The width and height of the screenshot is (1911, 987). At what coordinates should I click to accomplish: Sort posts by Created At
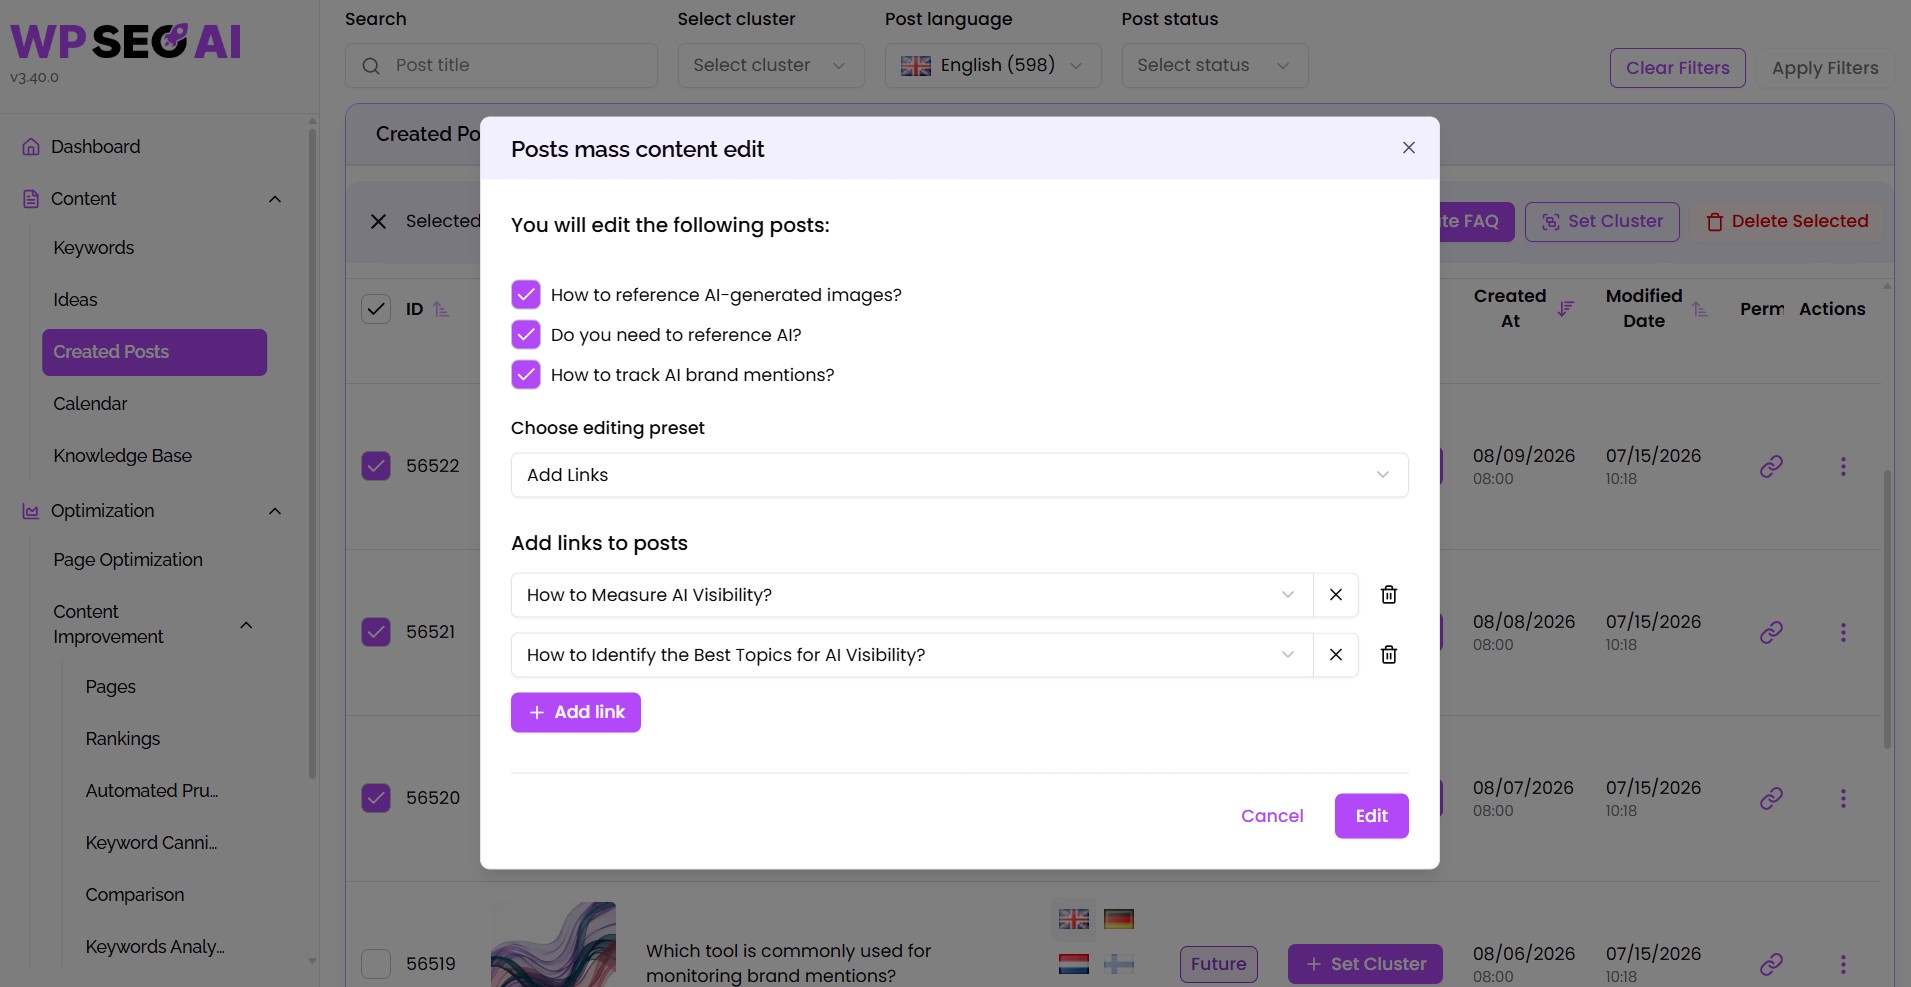click(x=1566, y=309)
